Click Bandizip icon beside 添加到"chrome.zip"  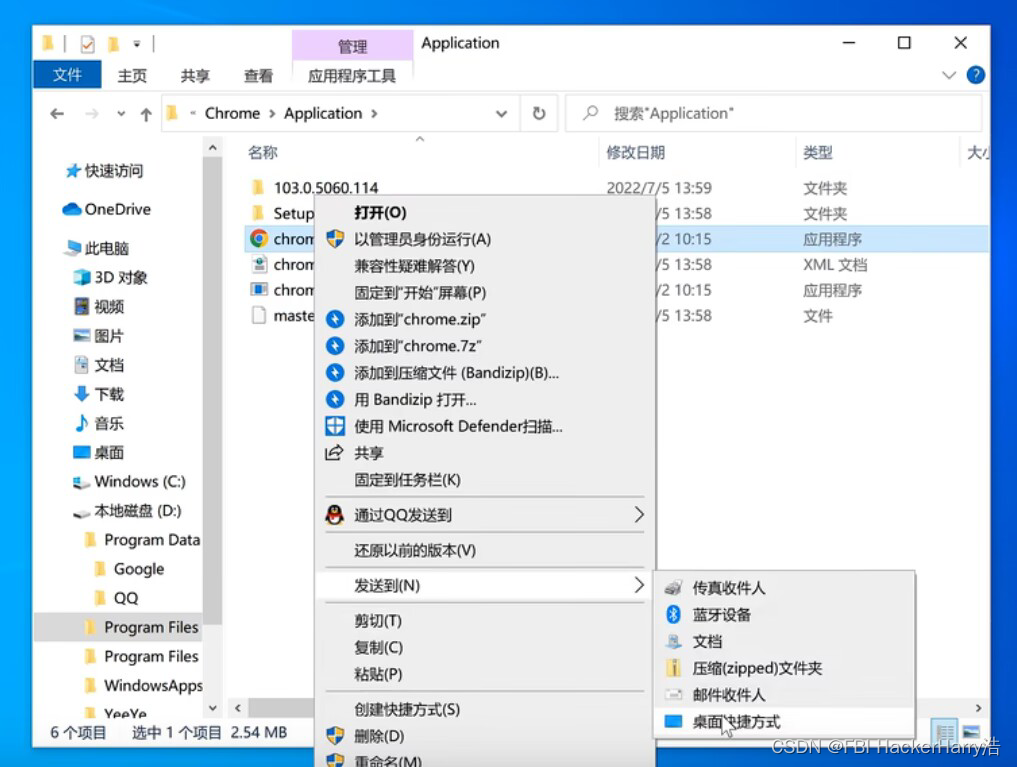click(x=335, y=319)
